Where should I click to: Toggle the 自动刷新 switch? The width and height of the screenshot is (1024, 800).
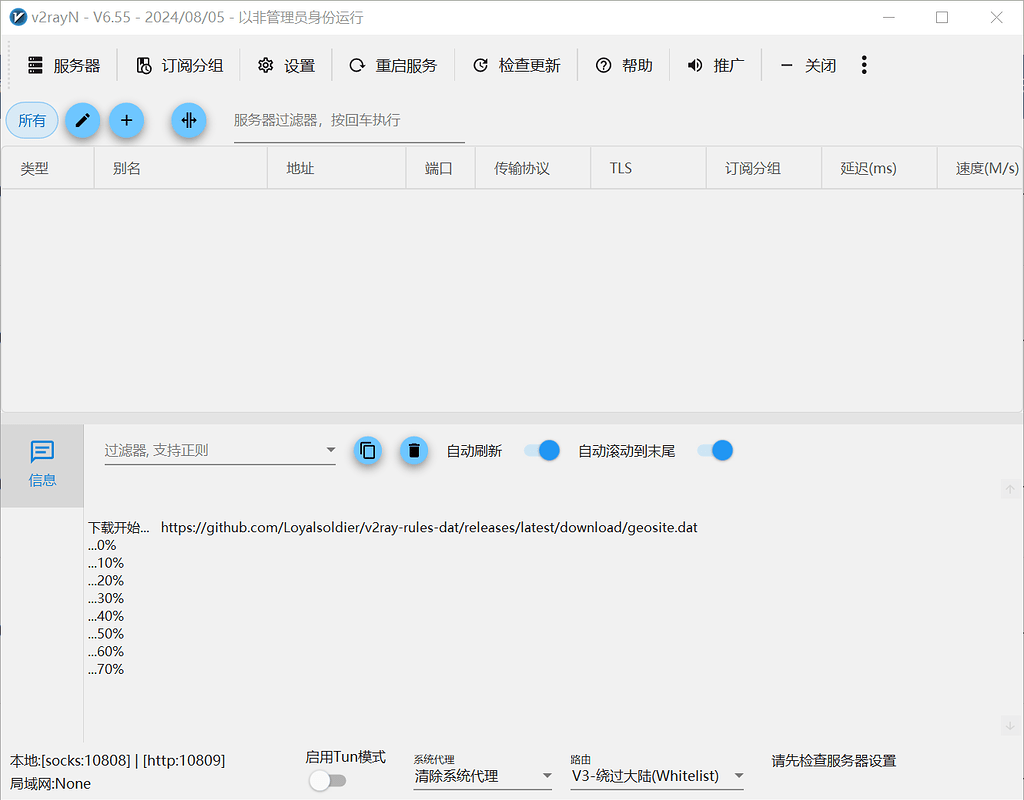542,451
